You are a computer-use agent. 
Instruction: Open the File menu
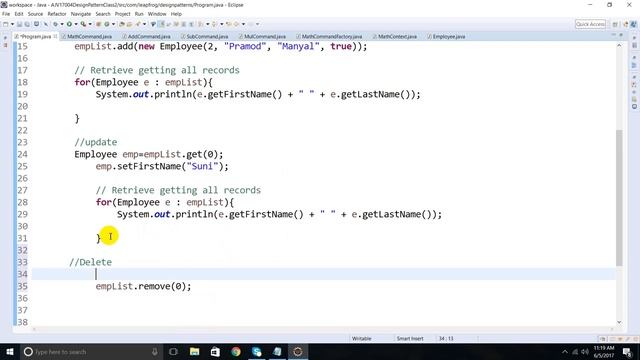6,14
